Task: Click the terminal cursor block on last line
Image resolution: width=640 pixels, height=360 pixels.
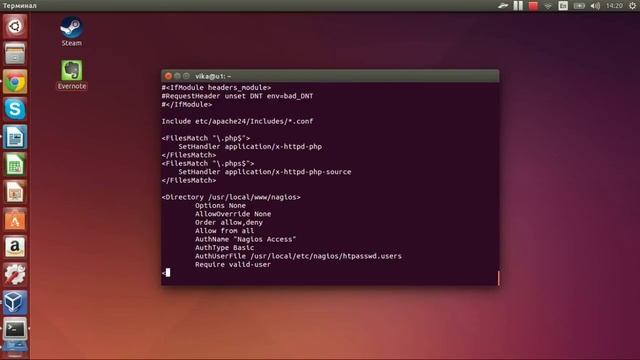Action: coord(168,273)
